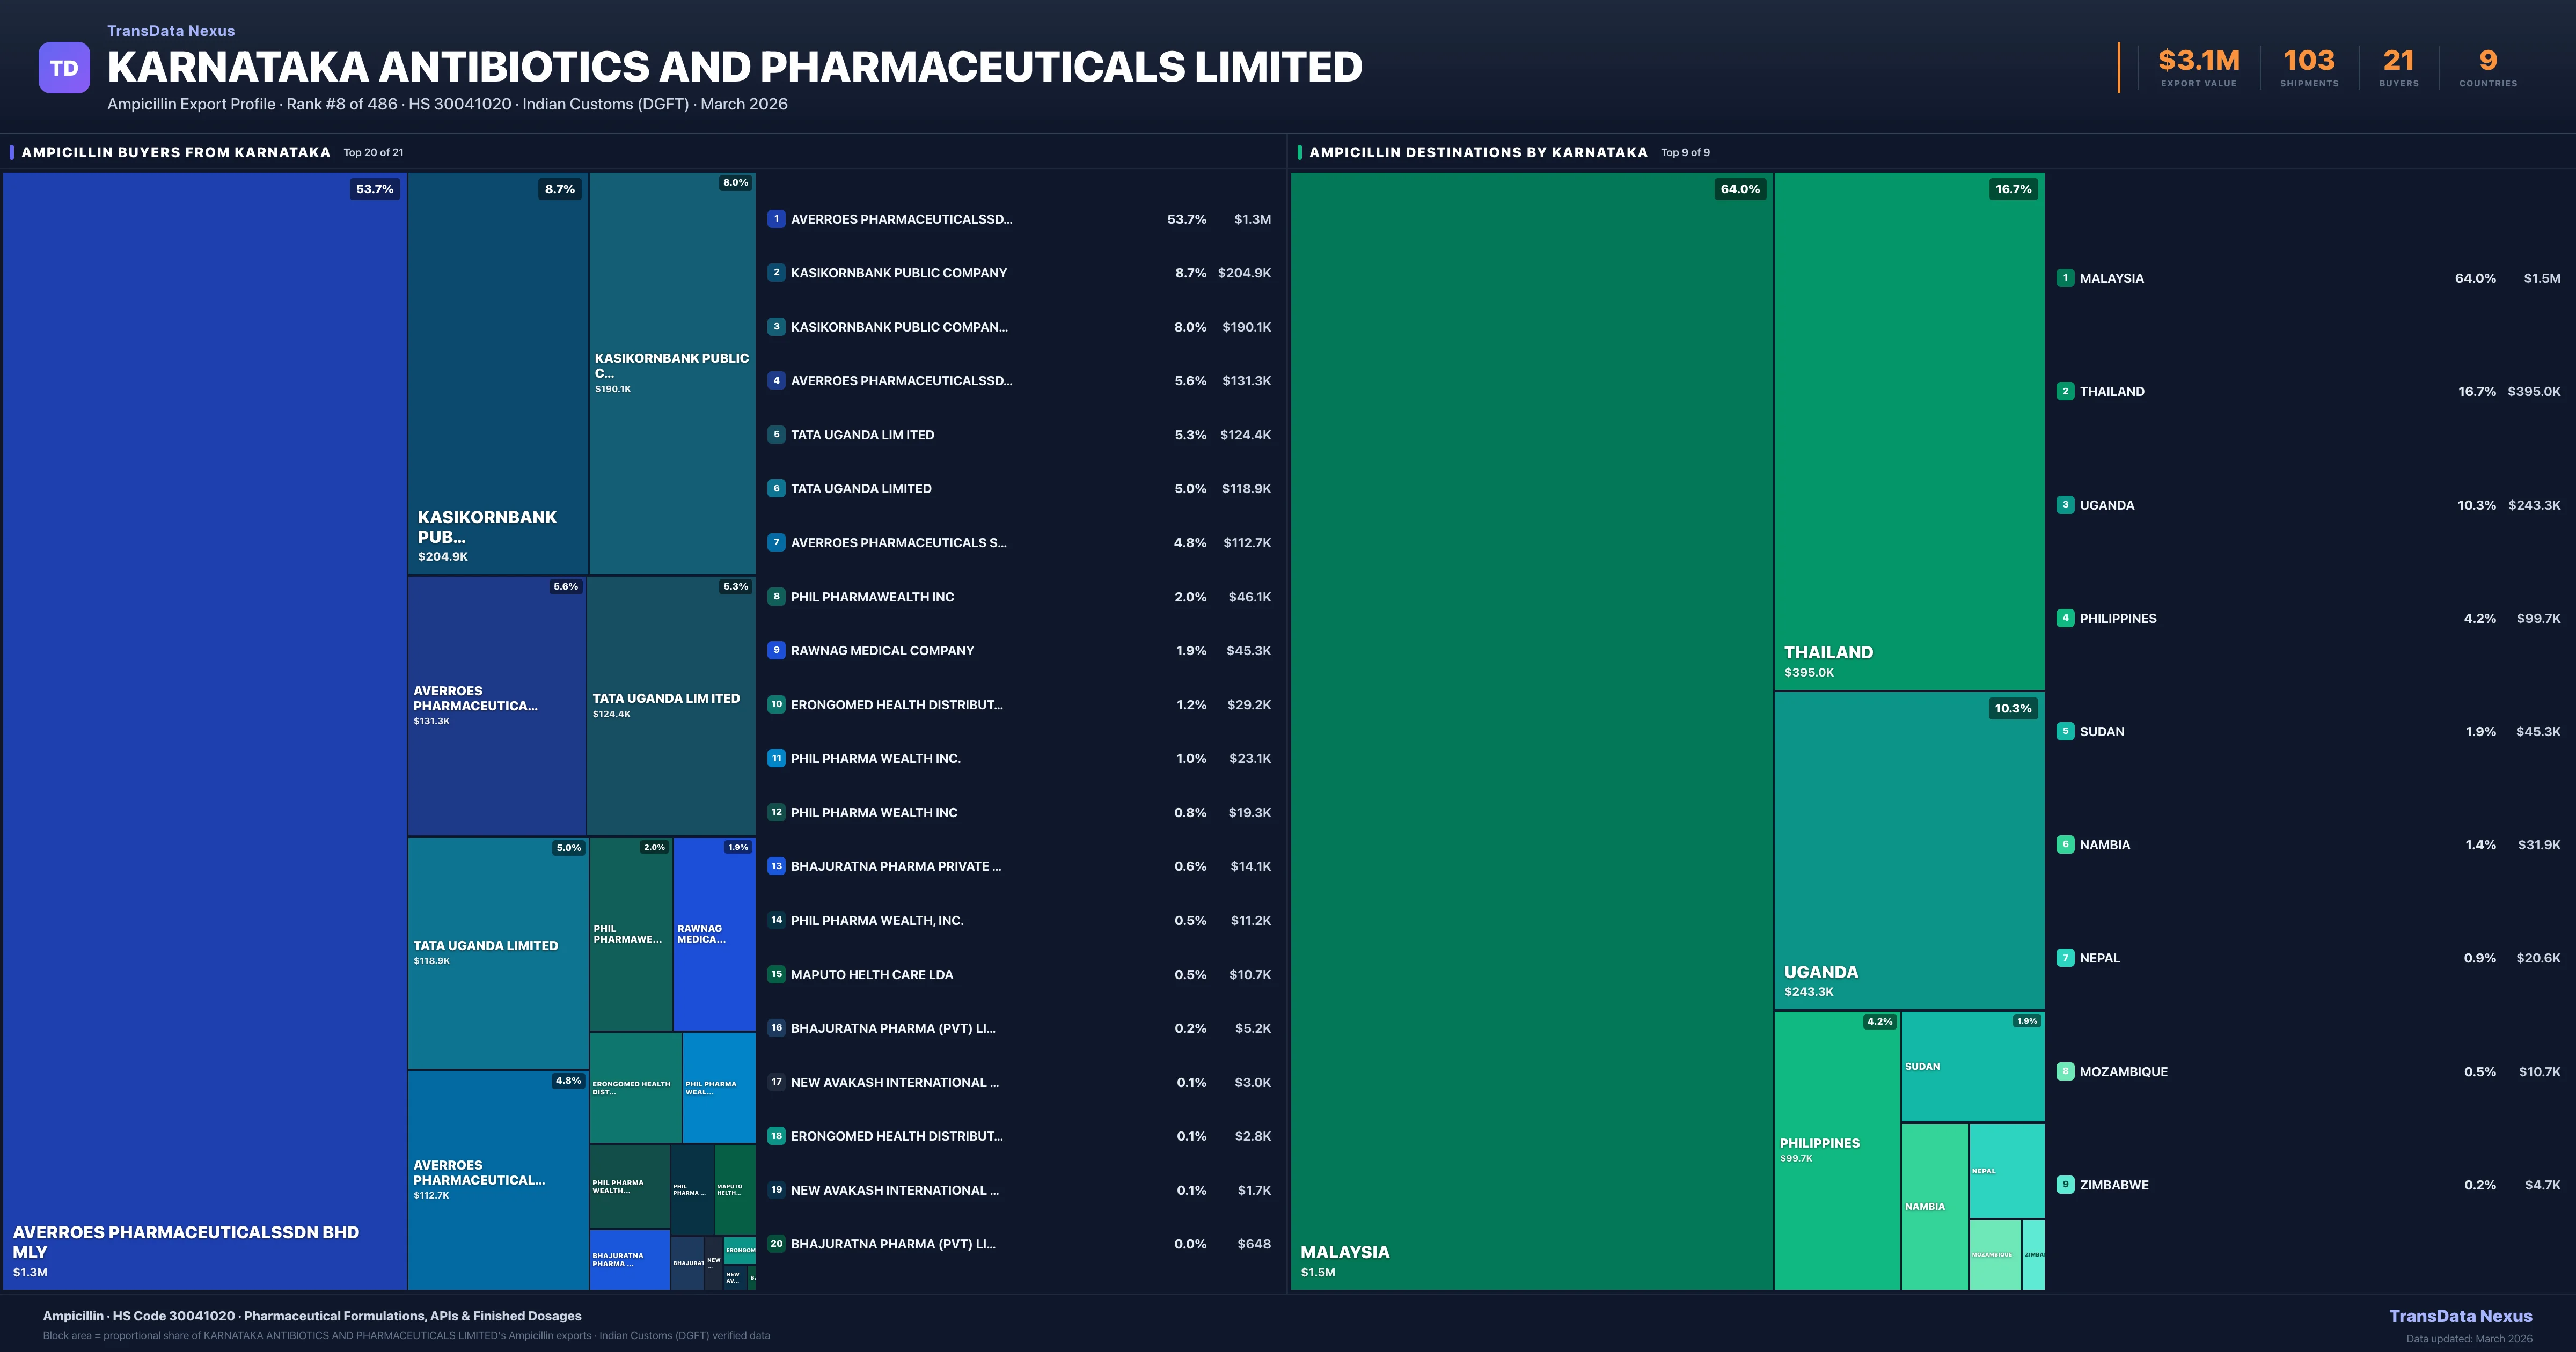The image size is (2576, 1352).
Task: Click the Rawnag Medica treemap tile
Action: [x=714, y=934]
